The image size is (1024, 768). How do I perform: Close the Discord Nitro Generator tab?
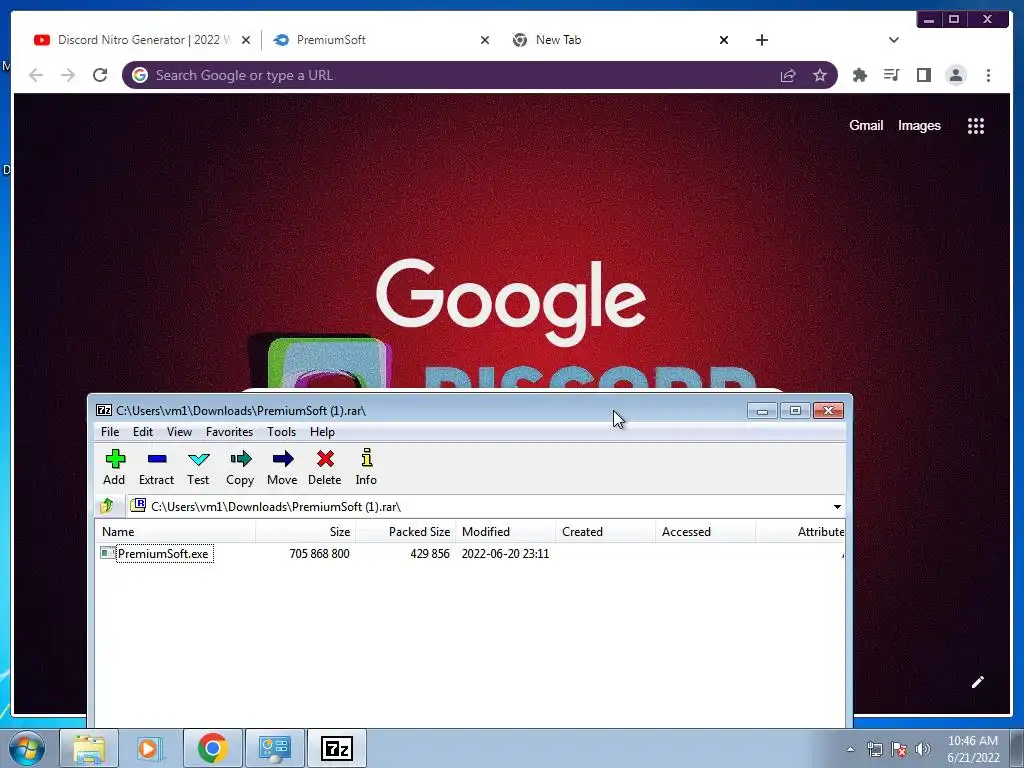(x=246, y=40)
